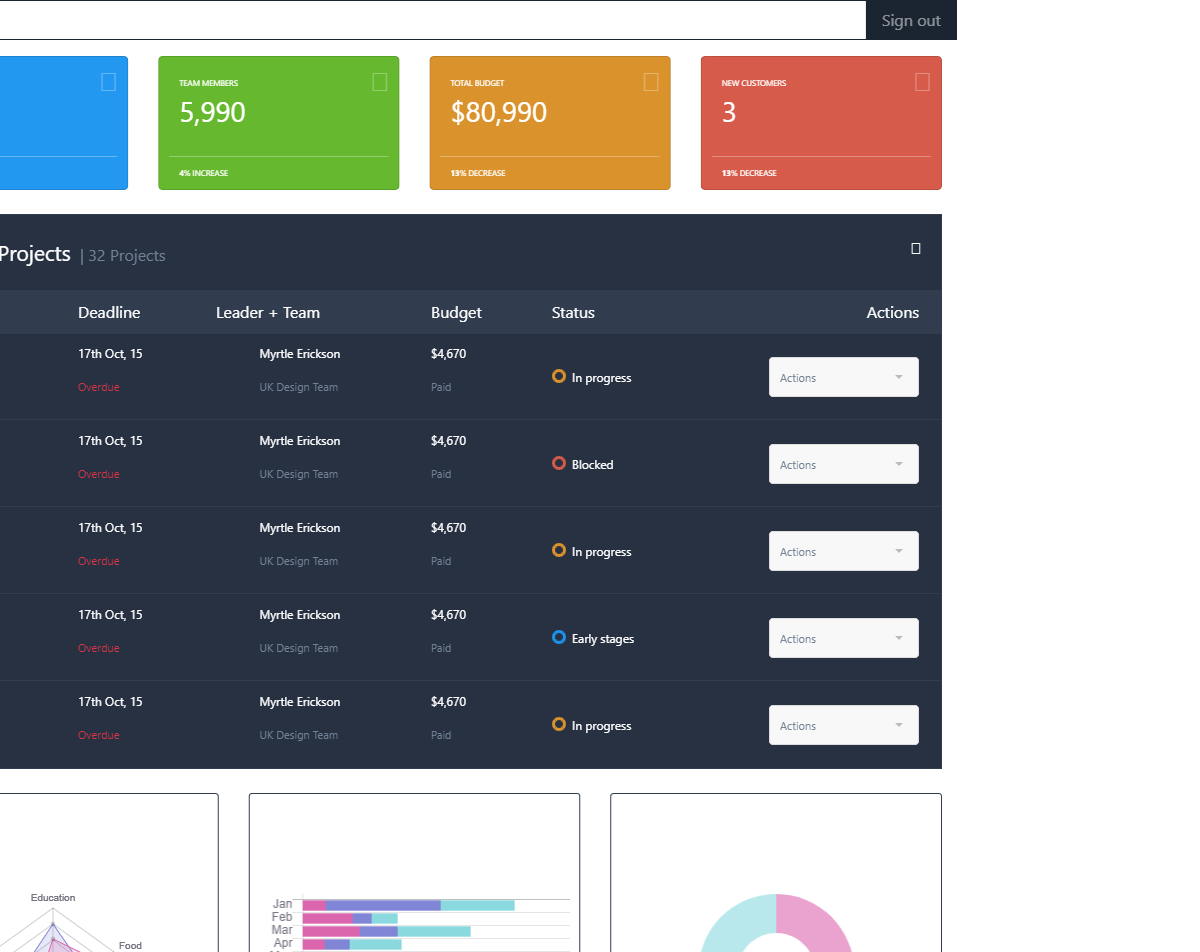Expand the Actions dropdown in the first project row
Viewport: 1200px width, 952px height.
(x=843, y=377)
